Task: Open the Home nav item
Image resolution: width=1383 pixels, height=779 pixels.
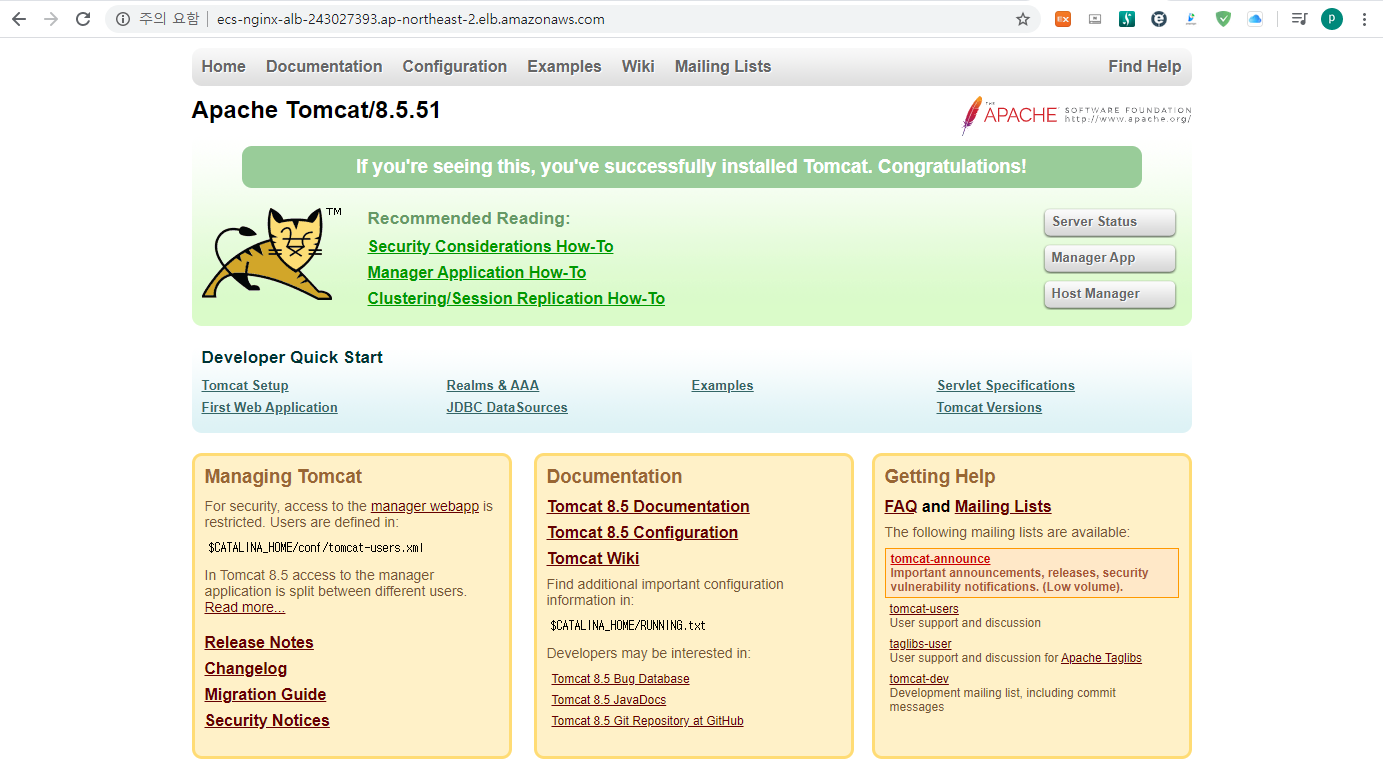Action: pyautogui.click(x=223, y=67)
